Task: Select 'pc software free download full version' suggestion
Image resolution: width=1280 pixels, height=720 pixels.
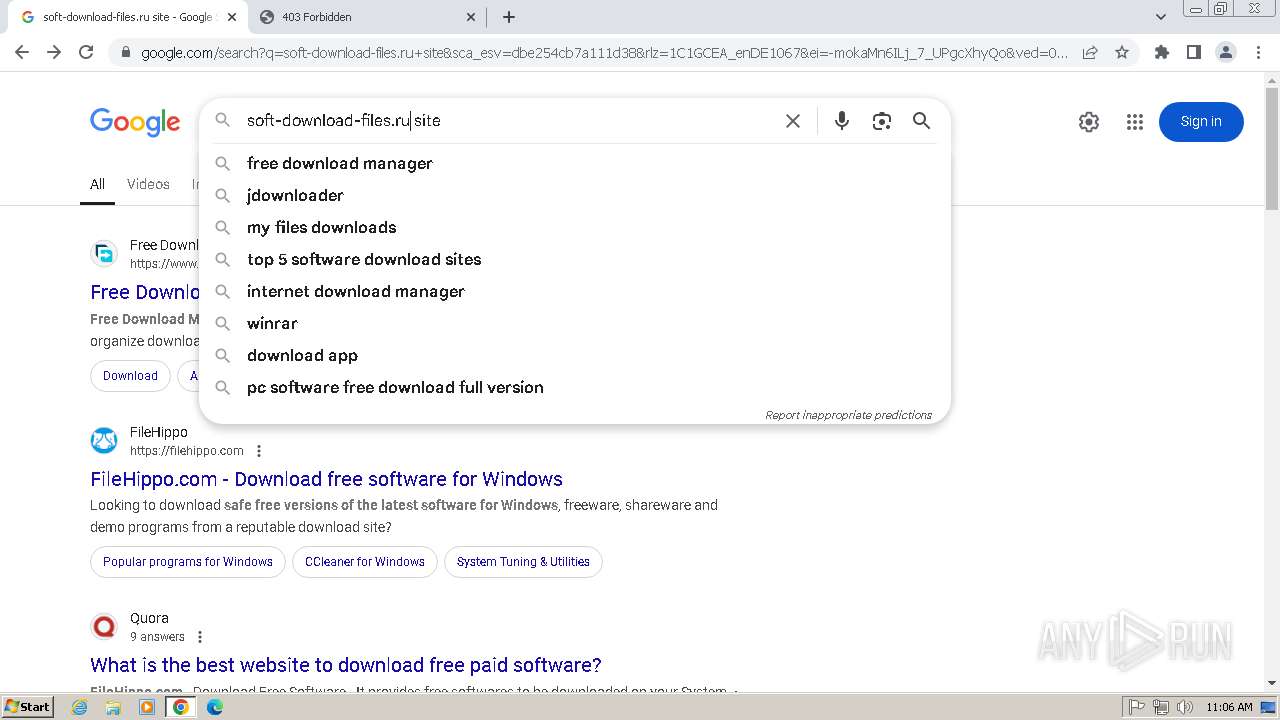Action: point(575,387)
